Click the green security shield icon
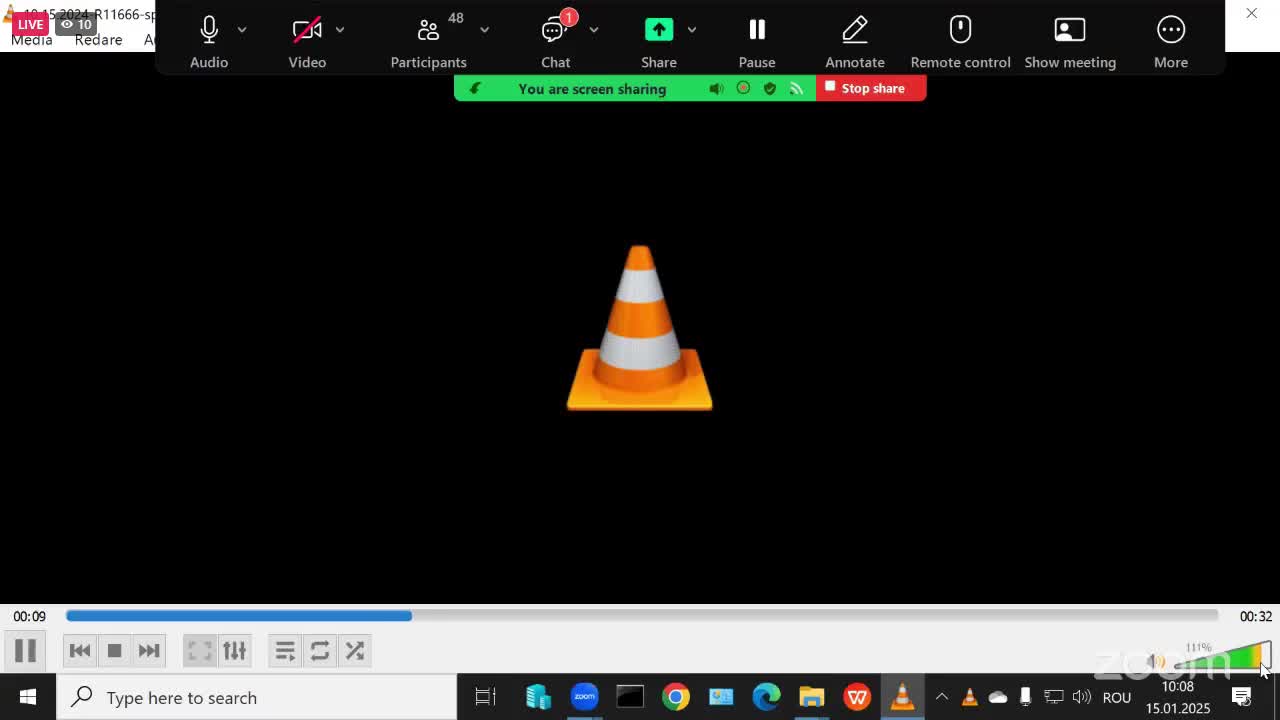Viewport: 1280px width, 720px height. pos(769,89)
